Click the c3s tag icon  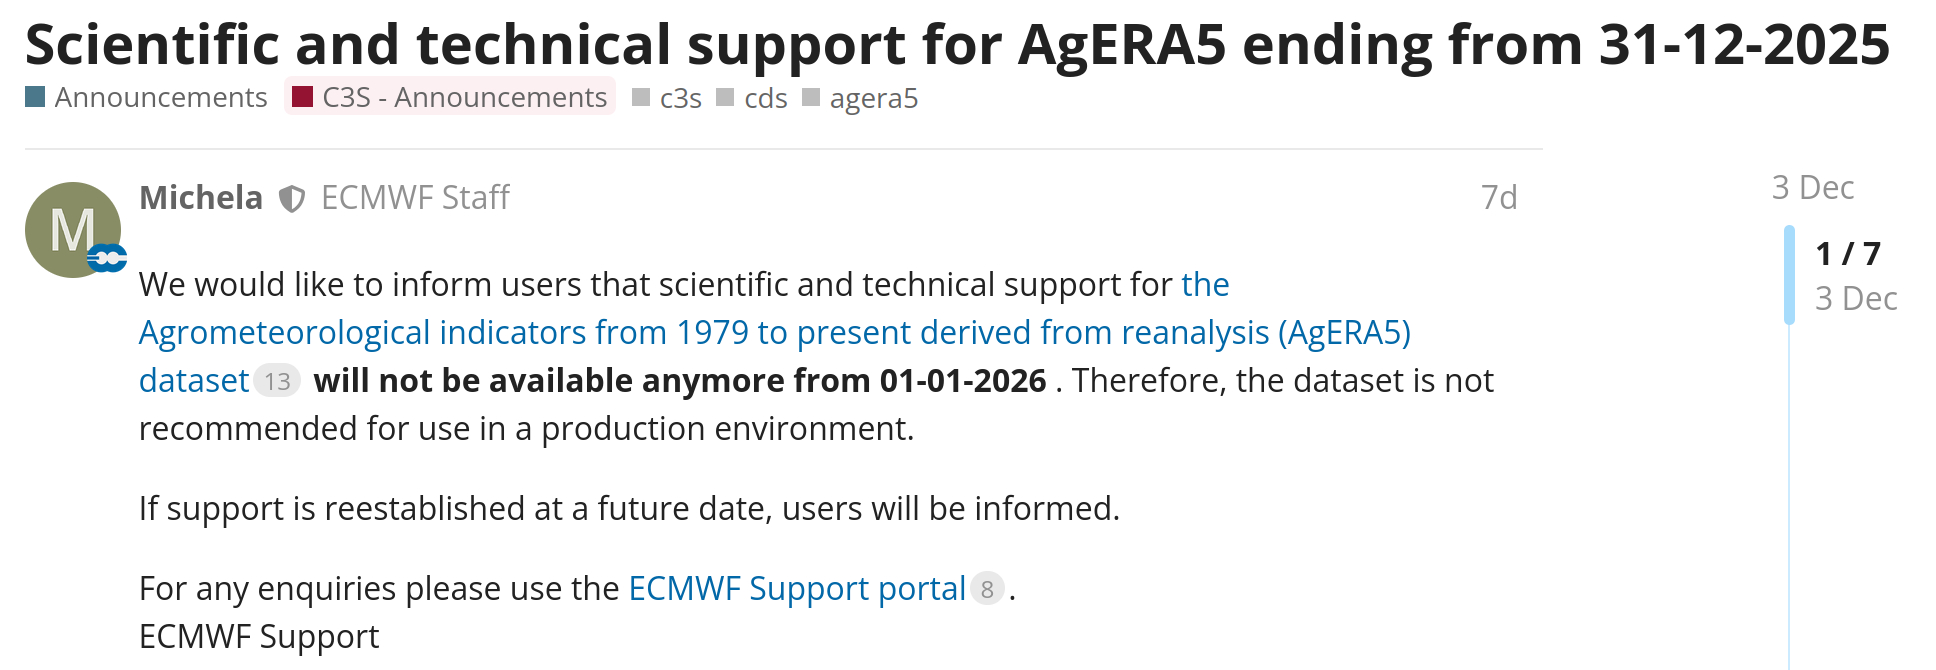click(x=641, y=98)
